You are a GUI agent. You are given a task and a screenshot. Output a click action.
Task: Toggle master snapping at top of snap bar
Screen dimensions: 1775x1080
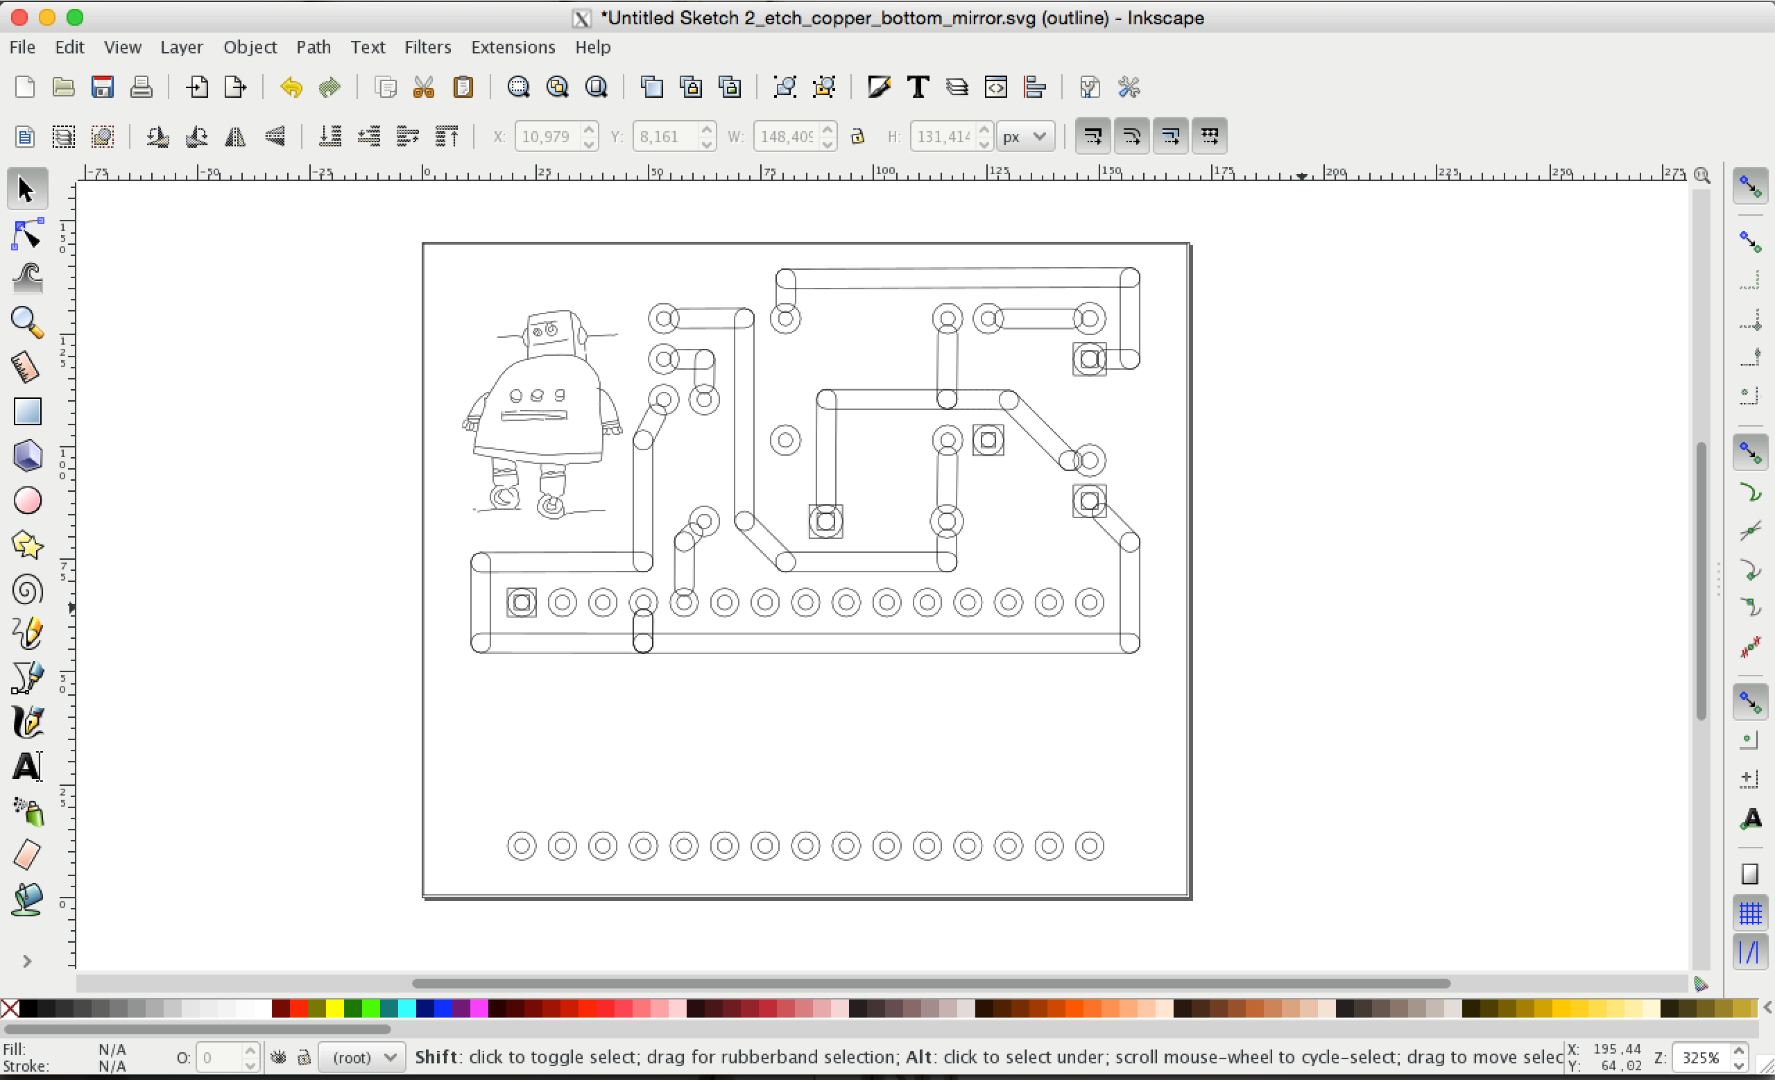tap(1750, 186)
